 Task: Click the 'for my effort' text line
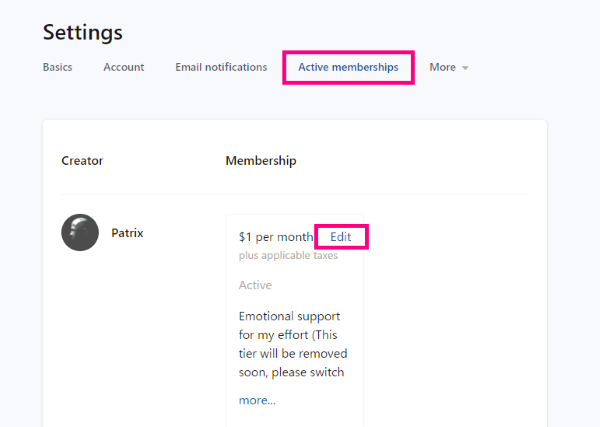288,335
